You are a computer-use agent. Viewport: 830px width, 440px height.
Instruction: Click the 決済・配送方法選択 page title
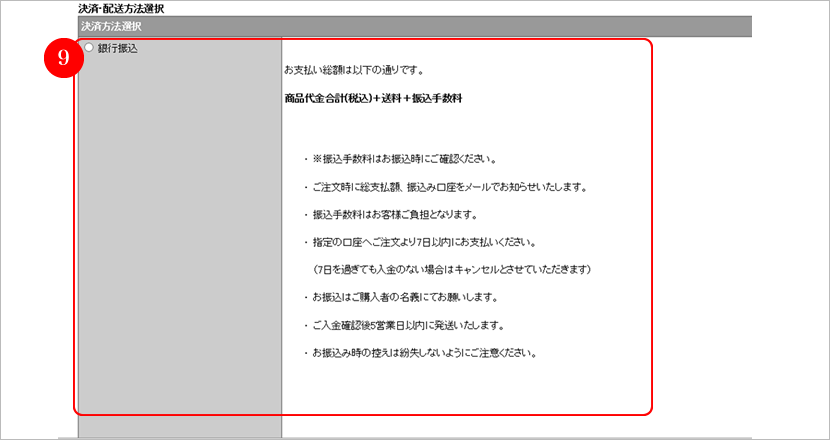pos(121,8)
